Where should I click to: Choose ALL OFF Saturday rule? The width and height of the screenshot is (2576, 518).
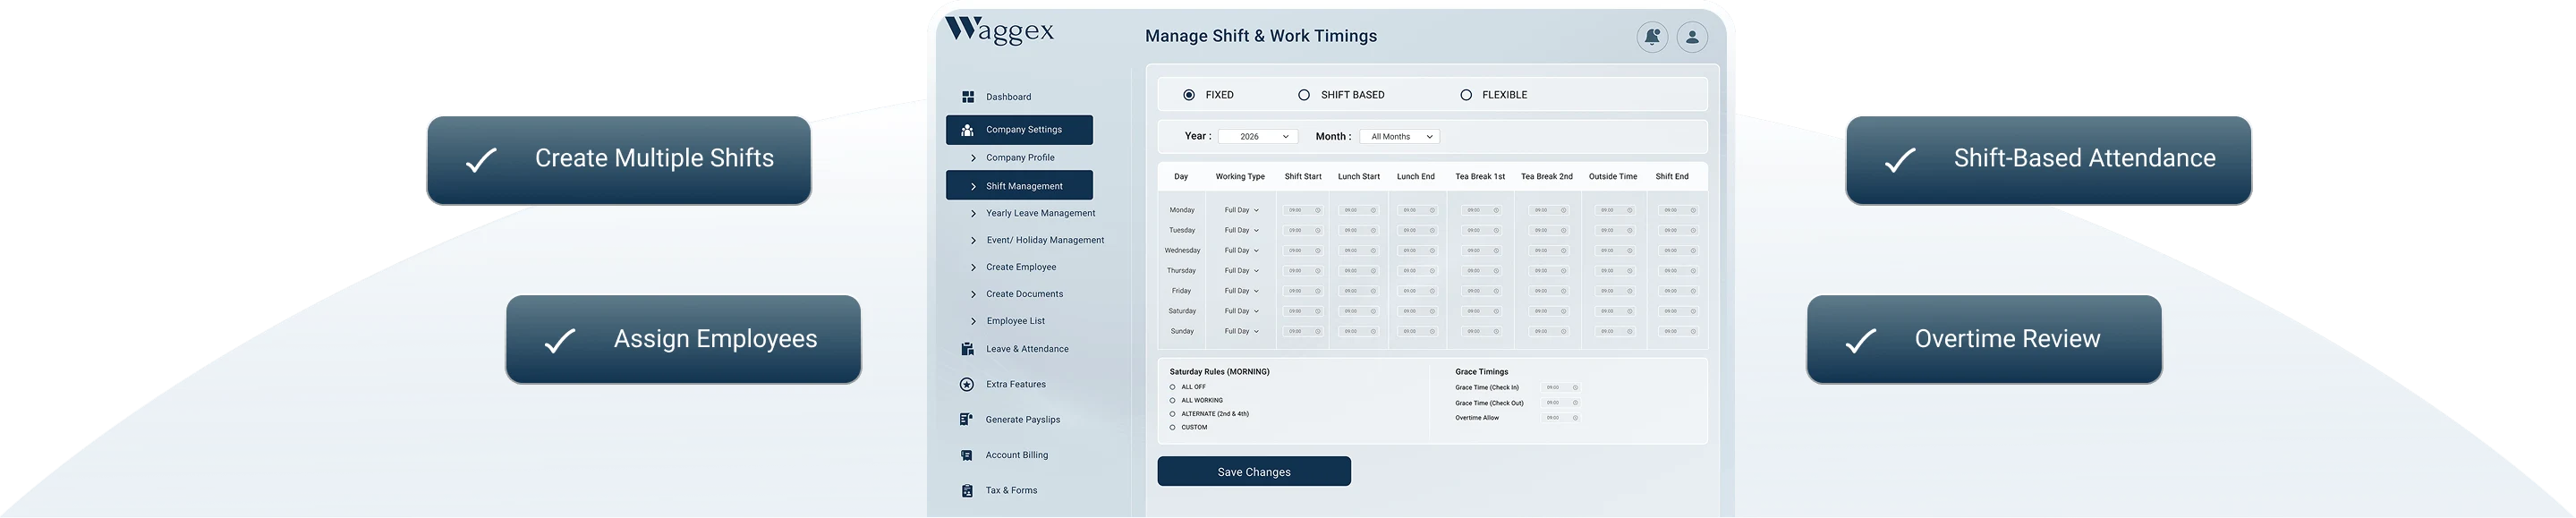pyautogui.click(x=1172, y=387)
